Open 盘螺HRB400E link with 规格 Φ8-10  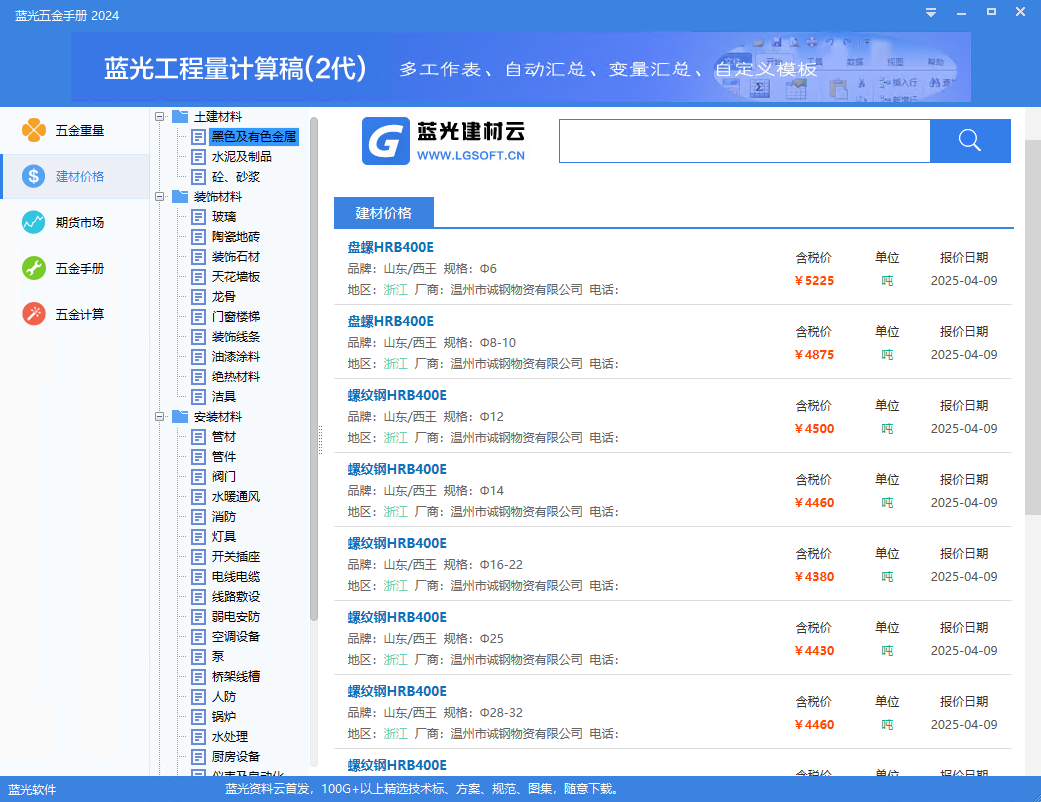[x=390, y=321]
